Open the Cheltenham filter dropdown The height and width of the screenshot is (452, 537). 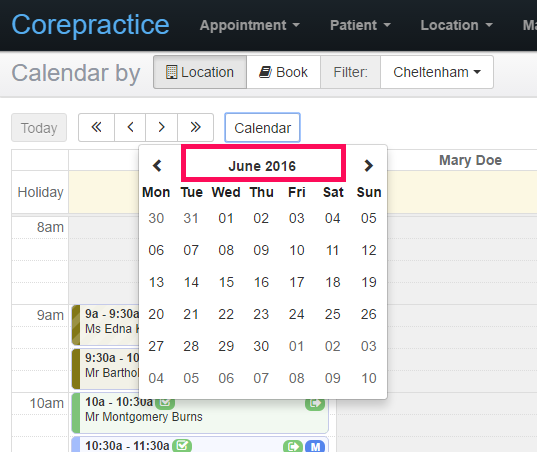click(437, 72)
